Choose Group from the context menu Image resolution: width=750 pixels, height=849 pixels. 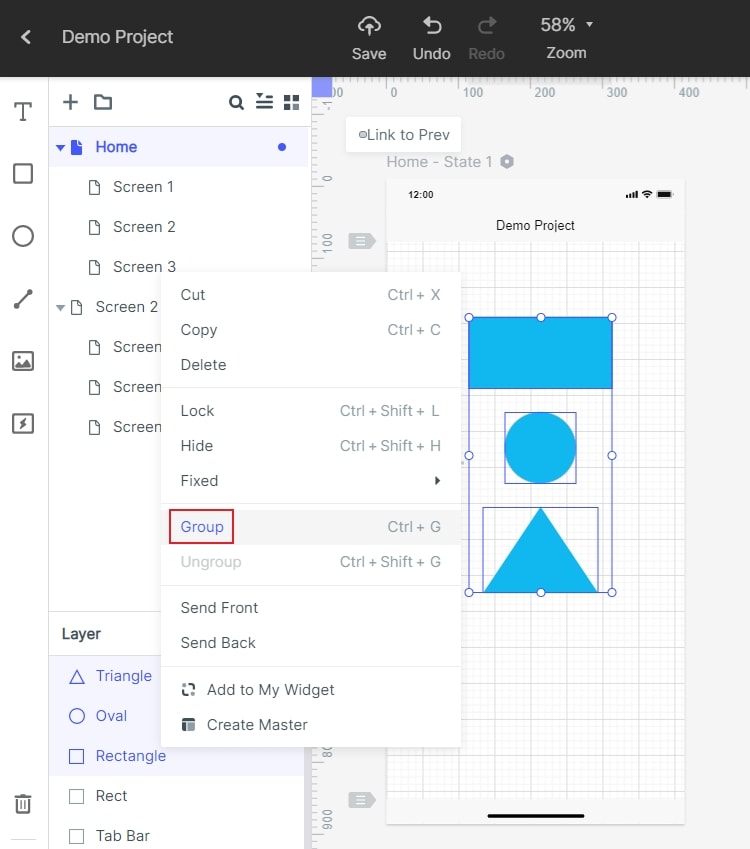pyautogui.click(x=311, y=527)
